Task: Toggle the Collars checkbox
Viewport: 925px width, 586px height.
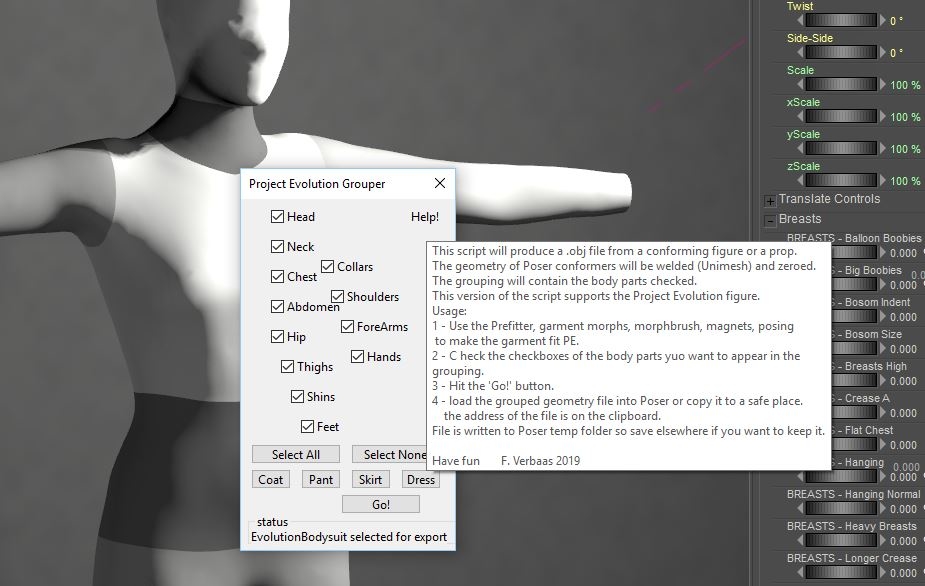Action: (327, 267)
